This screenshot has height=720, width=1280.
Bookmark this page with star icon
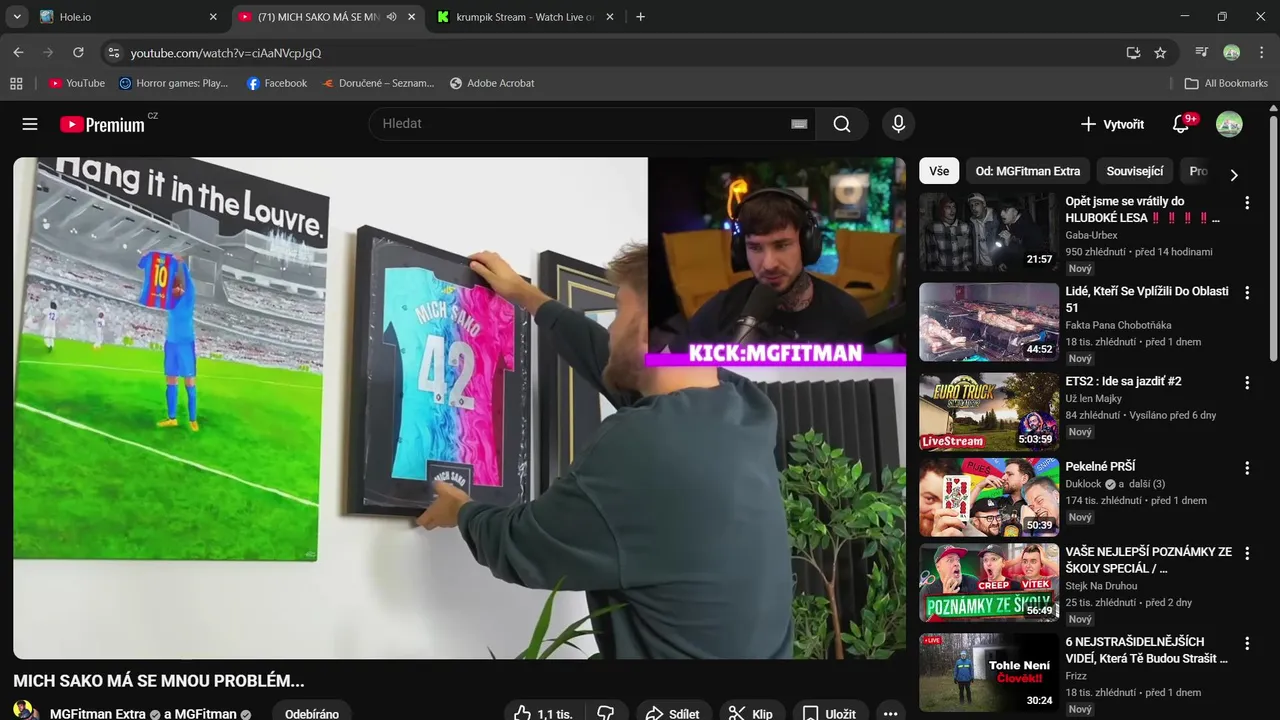(x=1160, y=52)
